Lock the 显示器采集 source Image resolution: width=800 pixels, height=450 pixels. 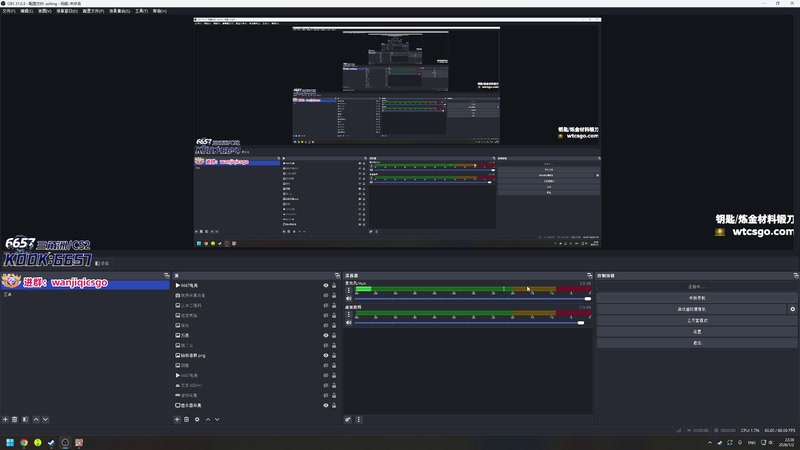pyautogui.click(x=334, y=406)
